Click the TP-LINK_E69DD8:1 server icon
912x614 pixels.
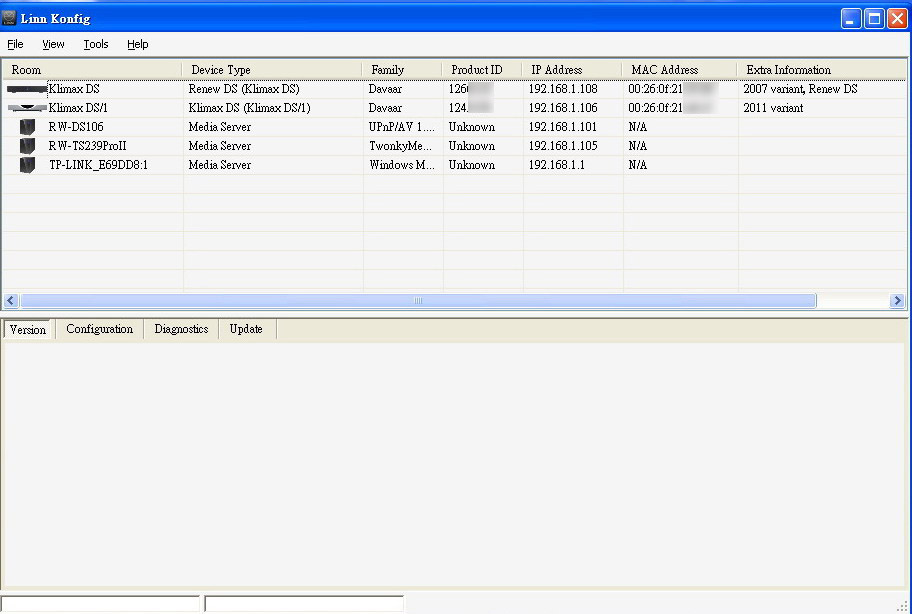(27, 165)
